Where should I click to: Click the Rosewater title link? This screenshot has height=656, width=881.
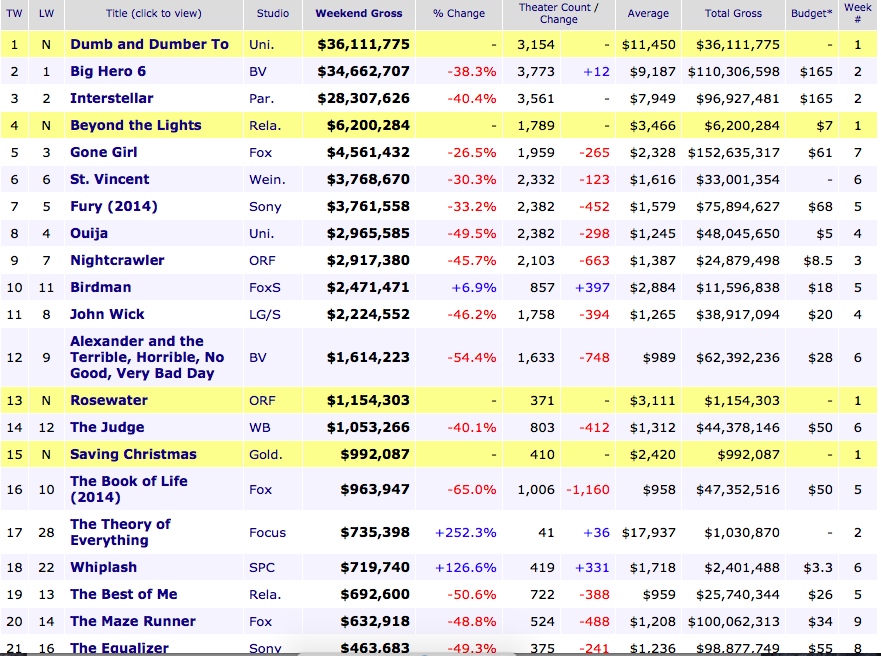pos(108,400)
